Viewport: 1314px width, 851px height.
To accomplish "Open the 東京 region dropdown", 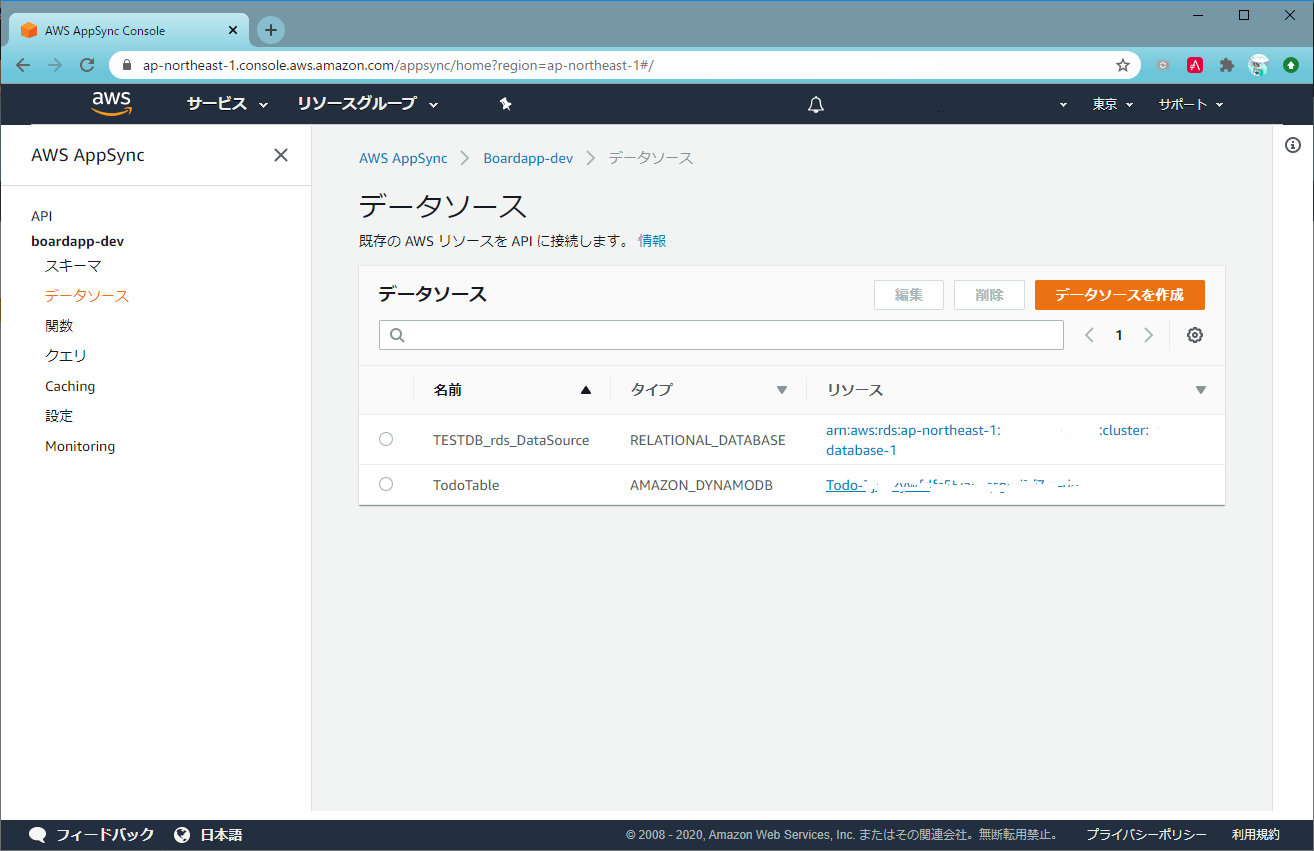I will (x=1113, y=104).
